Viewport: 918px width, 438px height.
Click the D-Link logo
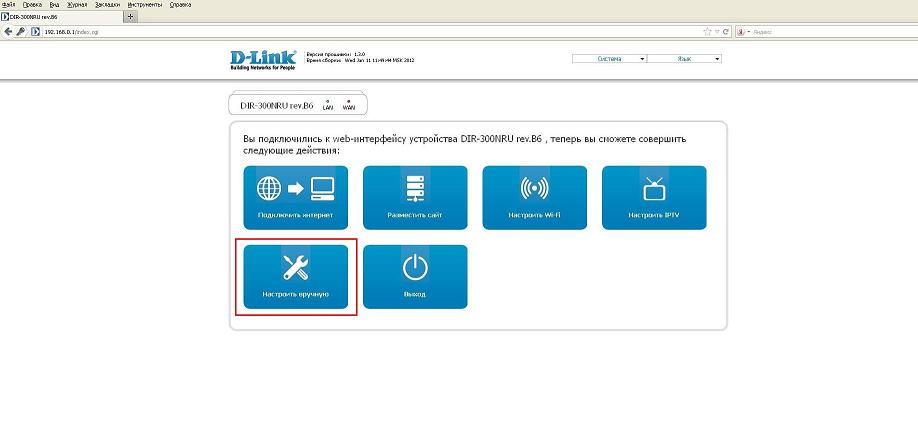pos(263,60)
